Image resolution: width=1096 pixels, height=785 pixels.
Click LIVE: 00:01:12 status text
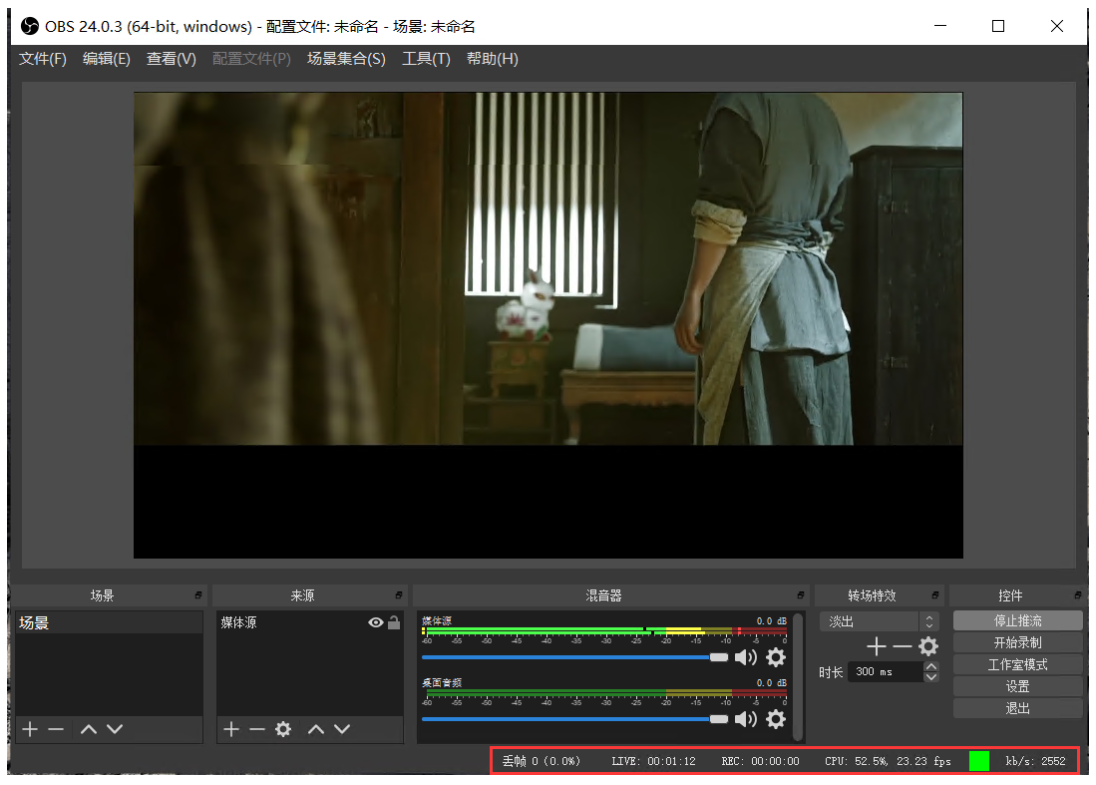[654, 761]
